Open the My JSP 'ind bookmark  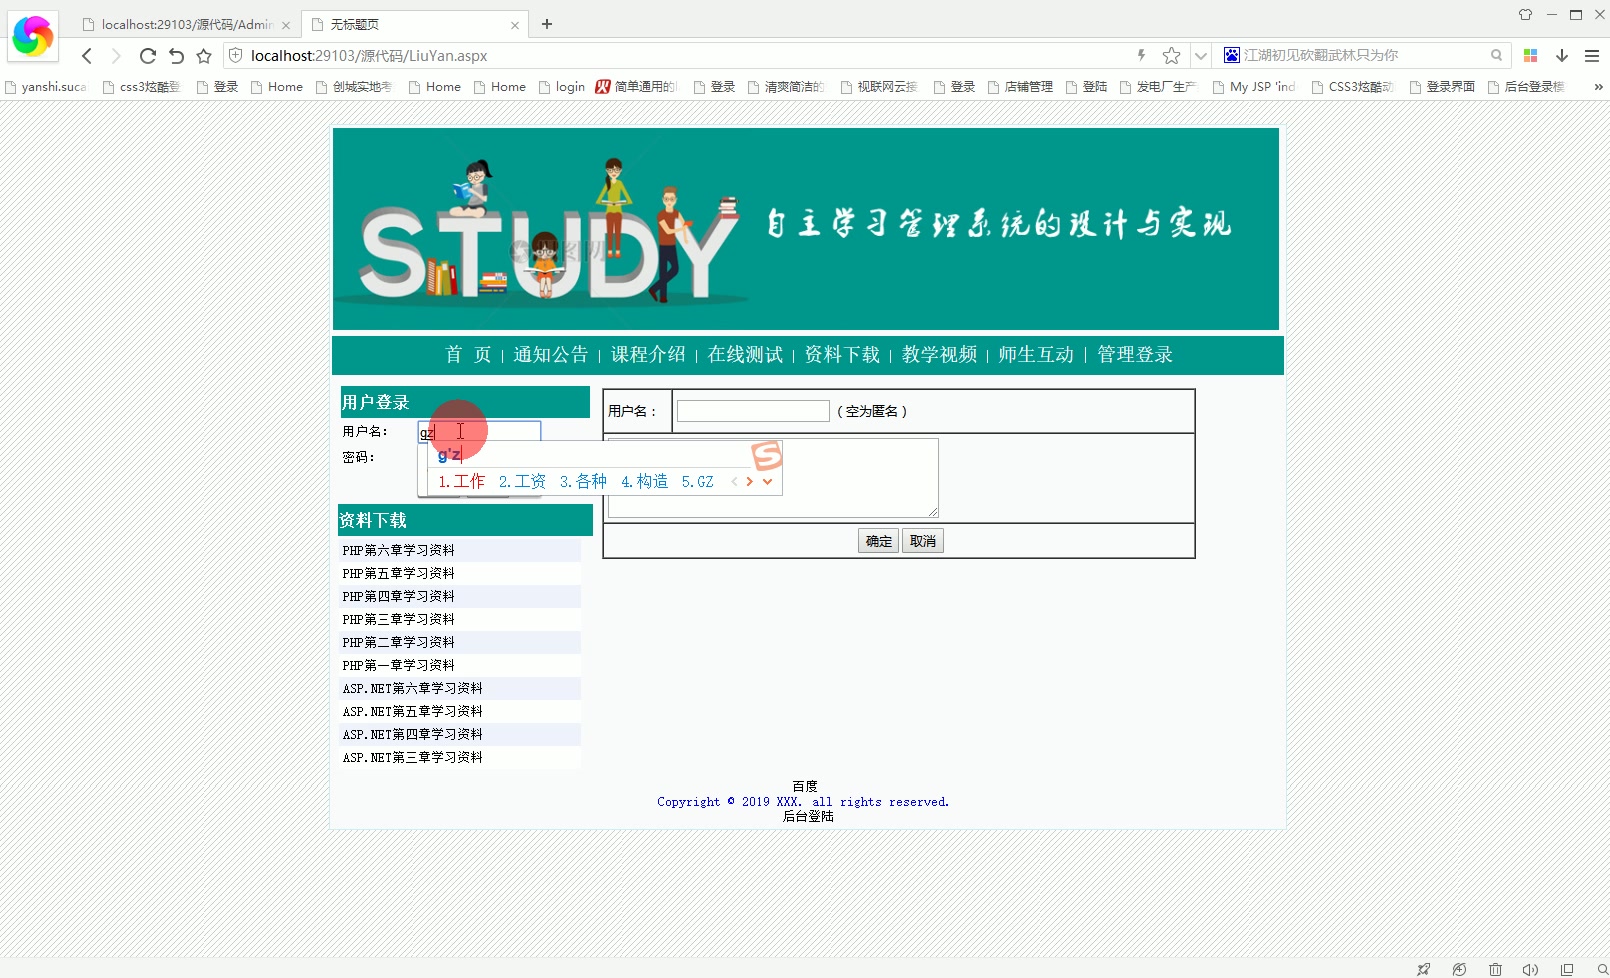tap(1254, 87)
